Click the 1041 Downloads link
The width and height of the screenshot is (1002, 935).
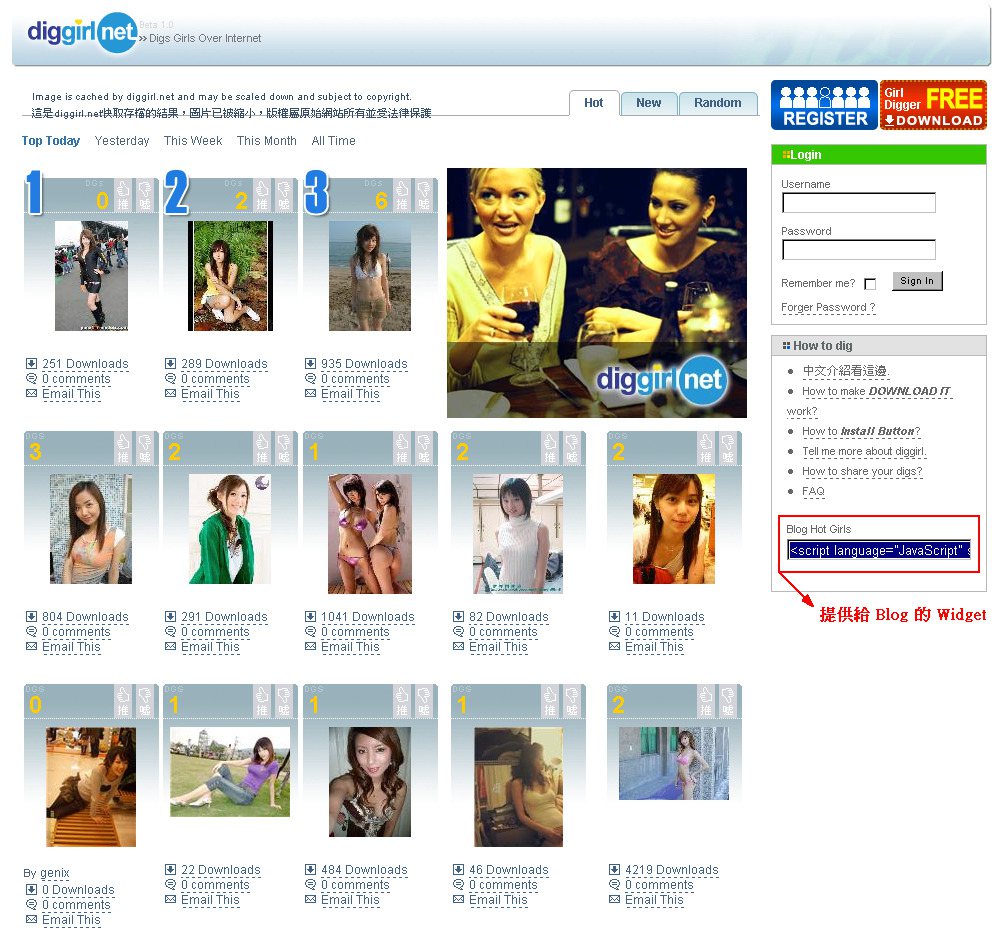click(367, 617)
